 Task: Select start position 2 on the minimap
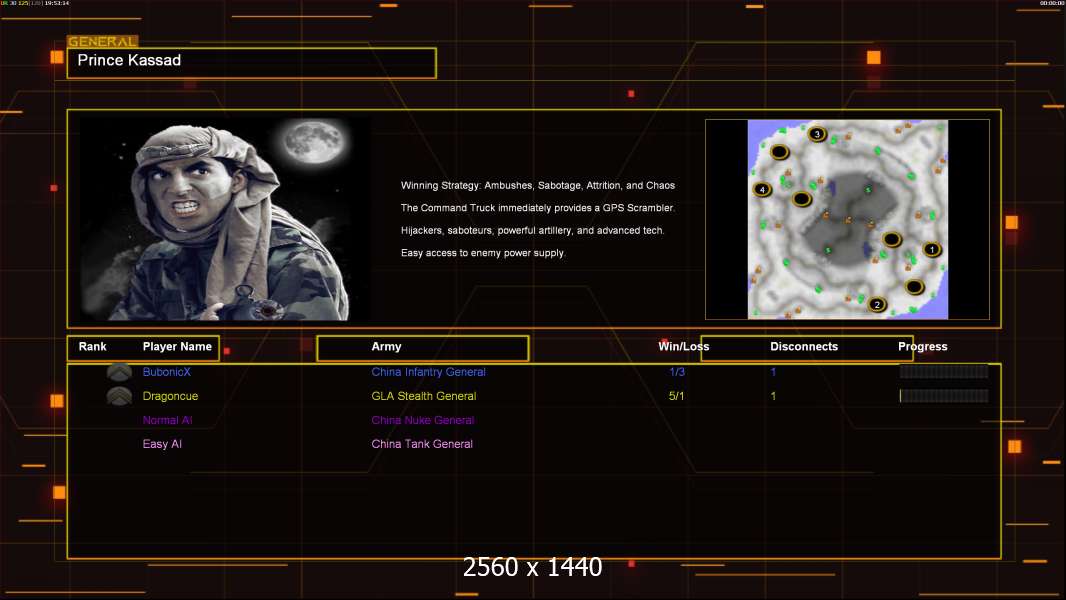[x=877, y=304]
